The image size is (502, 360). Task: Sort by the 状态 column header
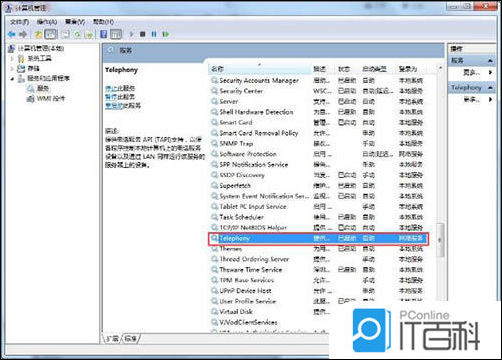point(347,69)
